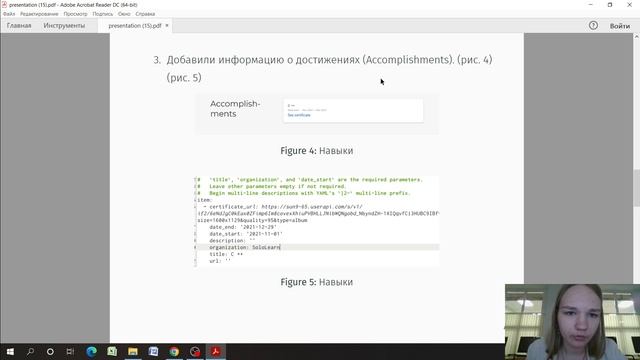This screenshot has height=360, width=640.
Task: Click the 'Добавили информацию о достижениях' list item
Action: coord(322,69)
